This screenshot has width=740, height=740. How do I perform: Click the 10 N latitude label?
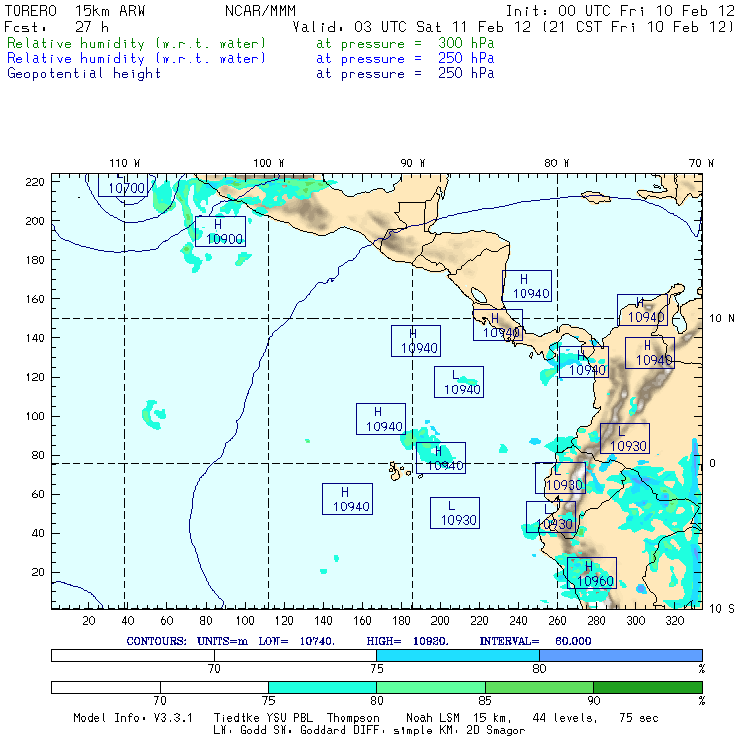[720, 318]
